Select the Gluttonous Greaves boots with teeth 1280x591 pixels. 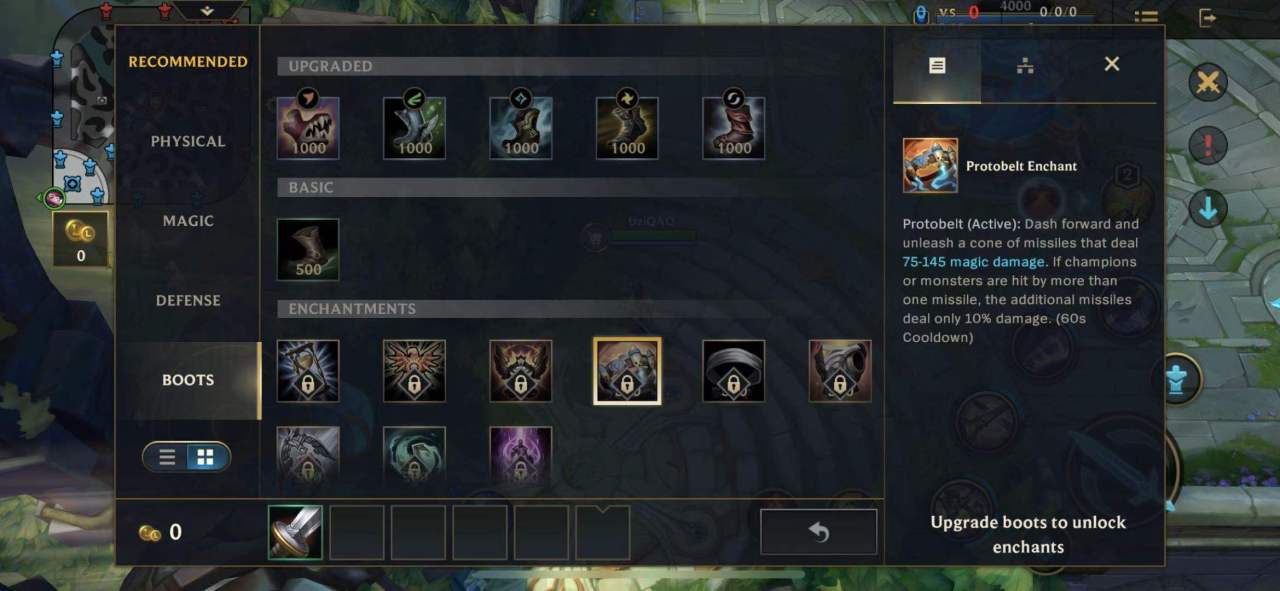pyautogui.click(x=308, y=128)
